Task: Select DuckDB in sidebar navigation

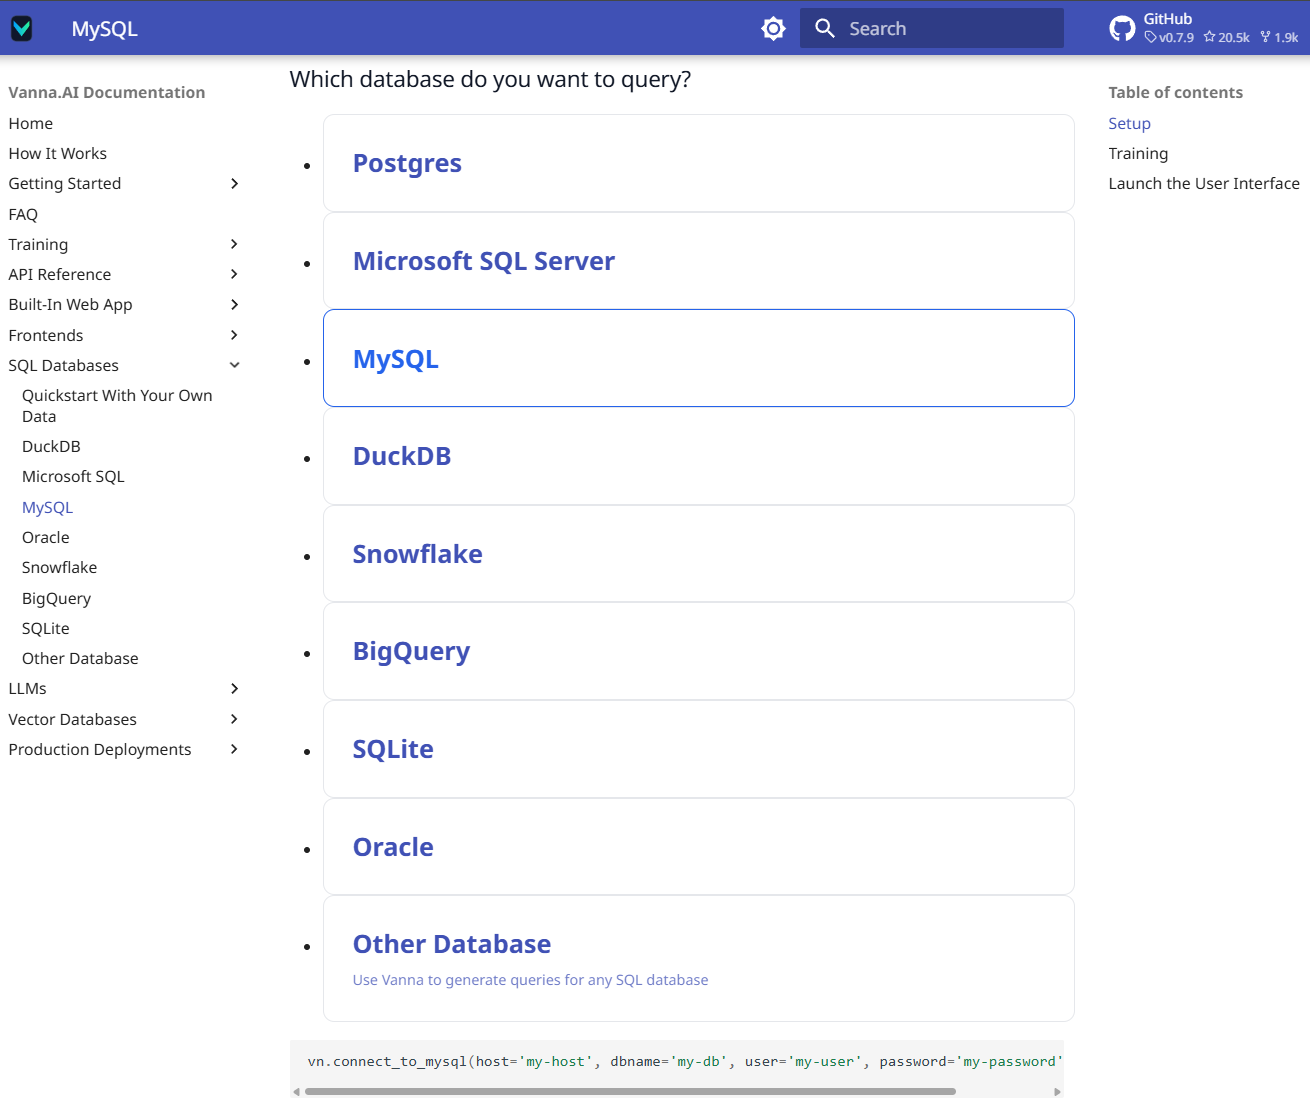Action: coord(51,446)
